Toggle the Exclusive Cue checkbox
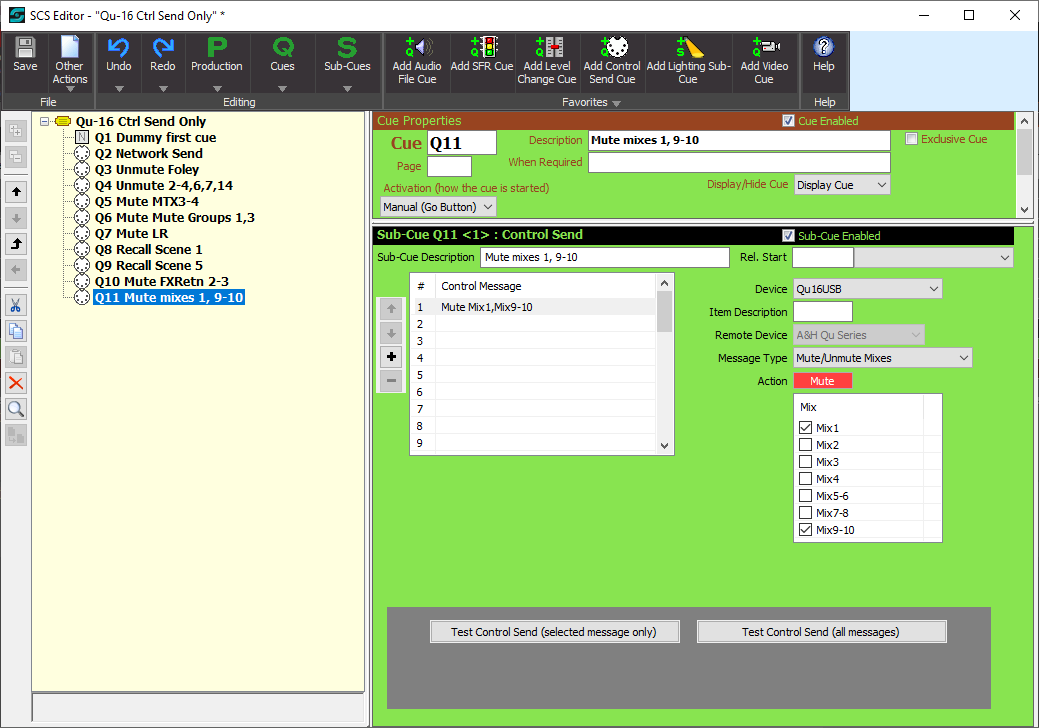The width and height of the screenshot is (1039, 728). pos(911,139)
